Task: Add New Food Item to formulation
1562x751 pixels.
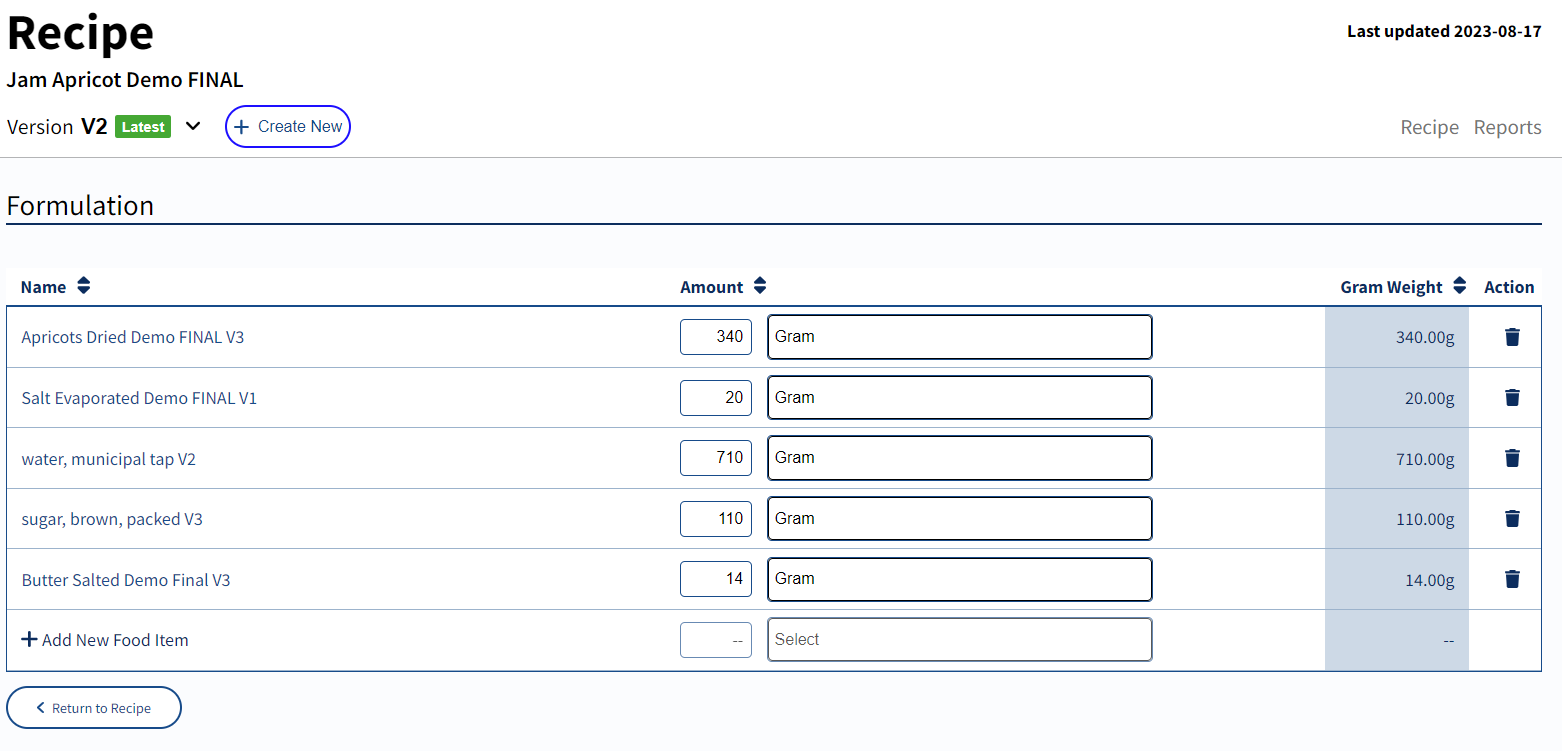Action: 105,640
